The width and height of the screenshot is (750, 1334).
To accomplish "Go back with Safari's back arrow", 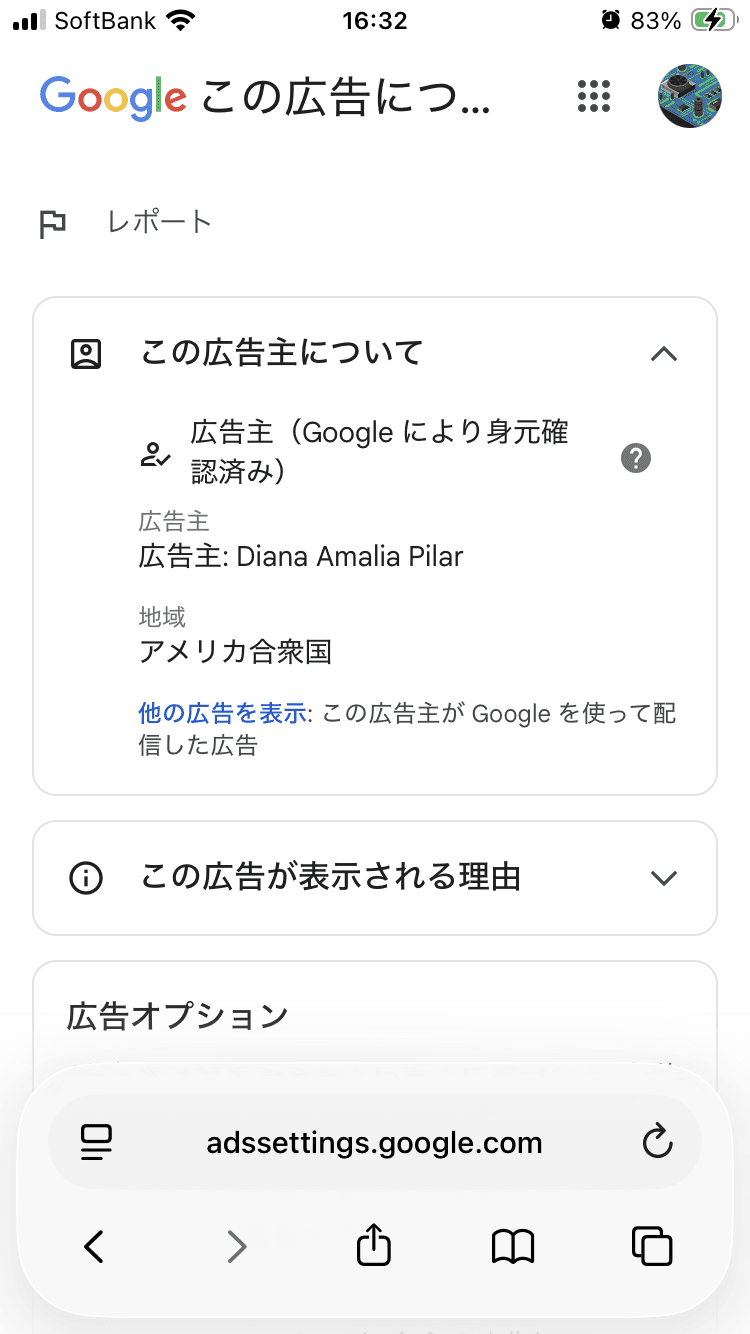I will click(94, 1246).
